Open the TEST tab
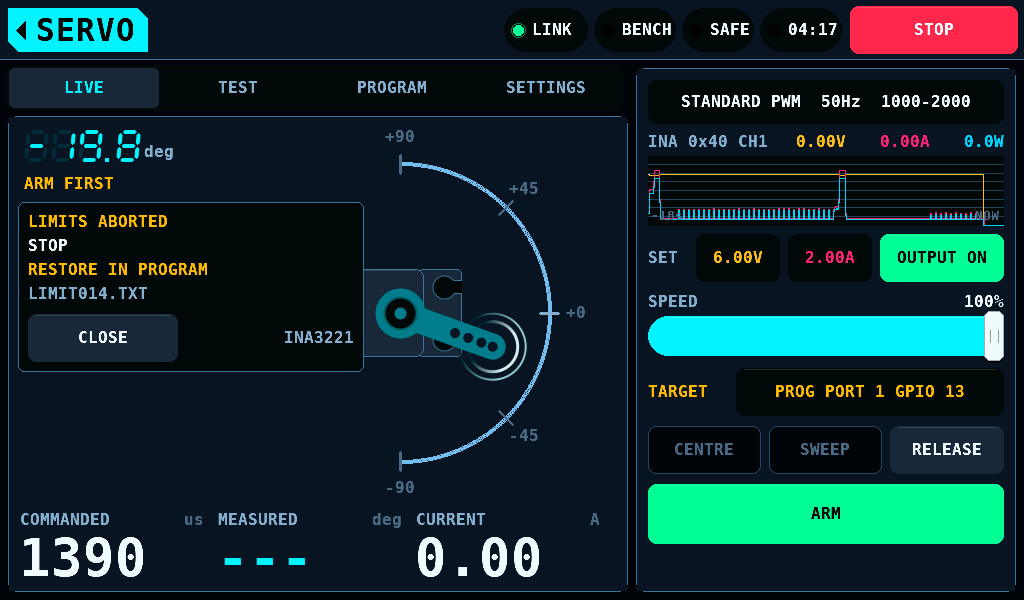 click(238, 87)
